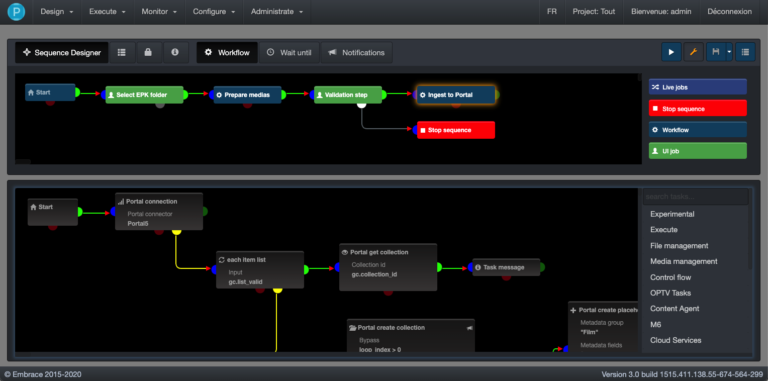
Task: Expand the Control flow task category
Action: pos(671,277)
